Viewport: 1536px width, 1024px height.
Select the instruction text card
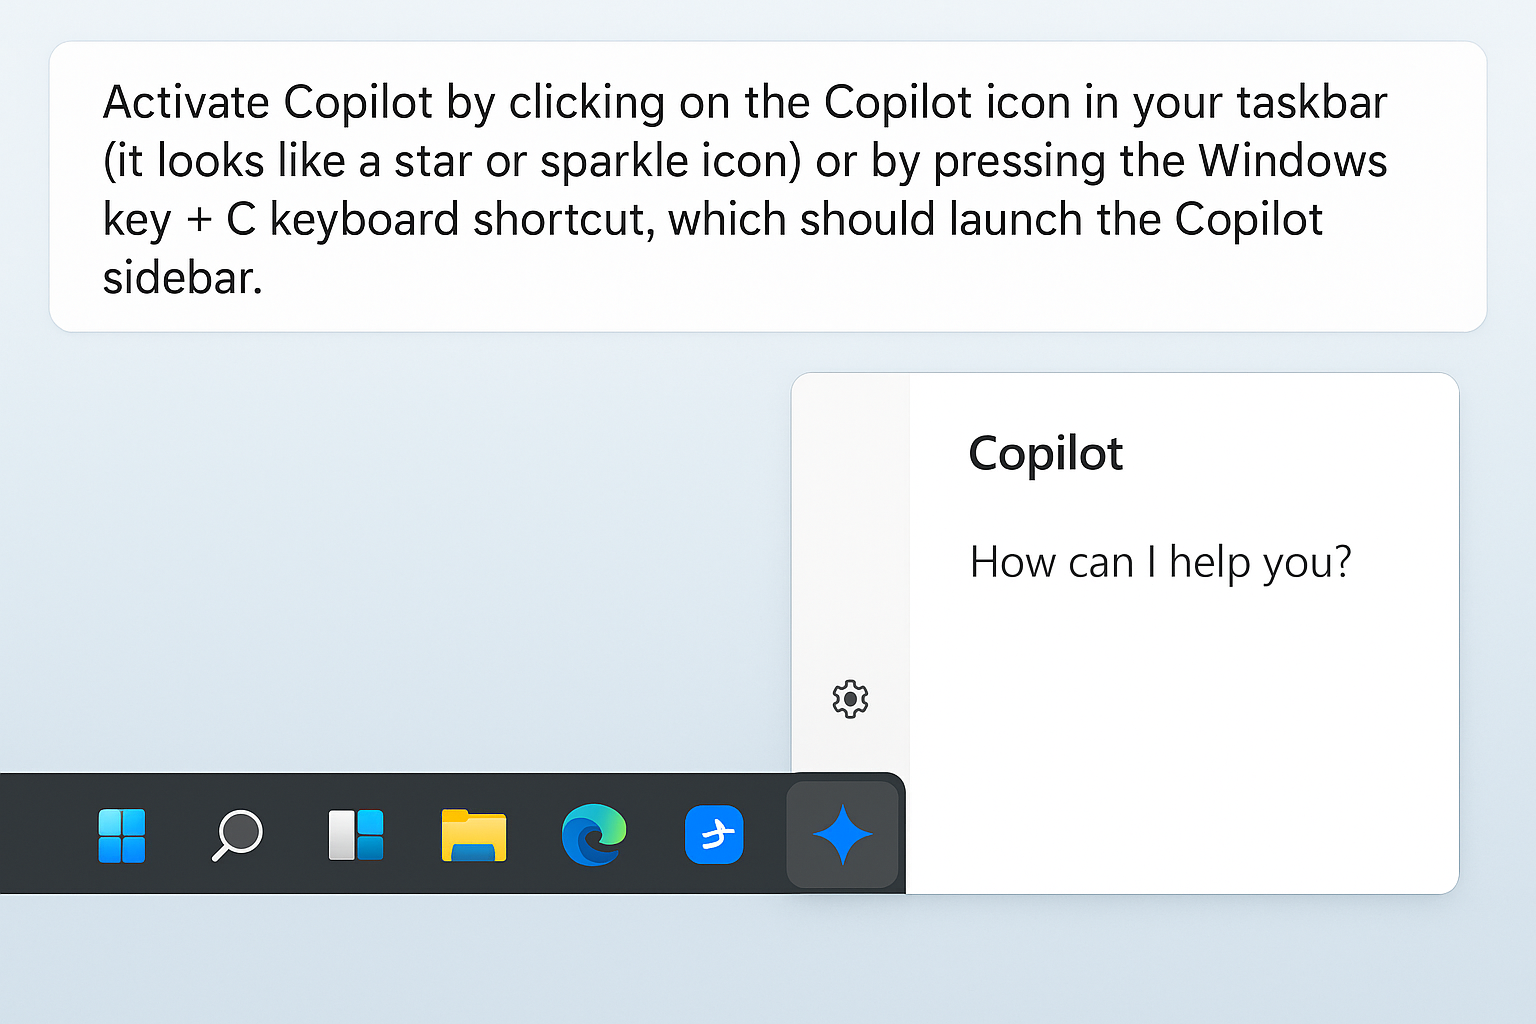click(x=768, y=187)
